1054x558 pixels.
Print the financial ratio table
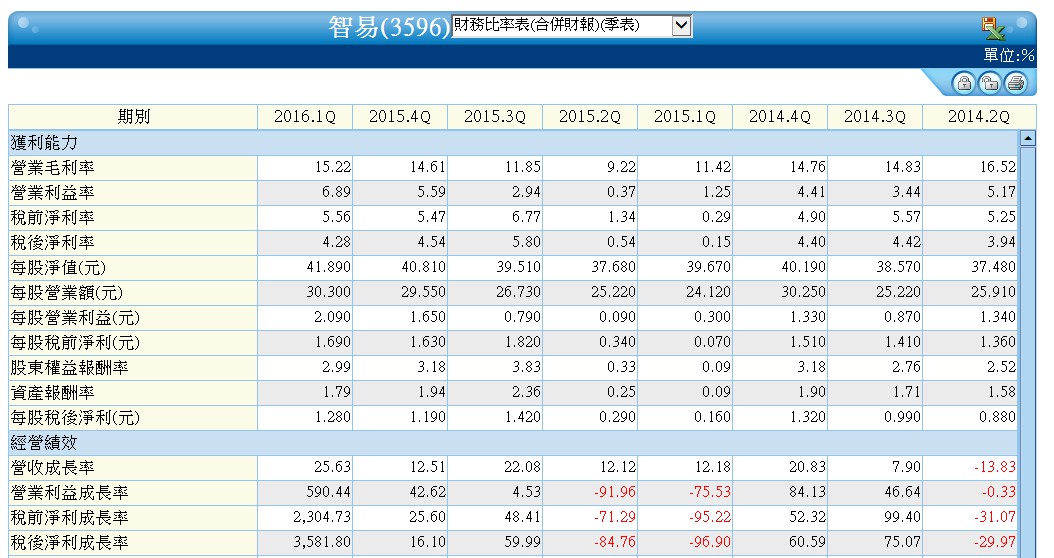[x=1016, y=83]
